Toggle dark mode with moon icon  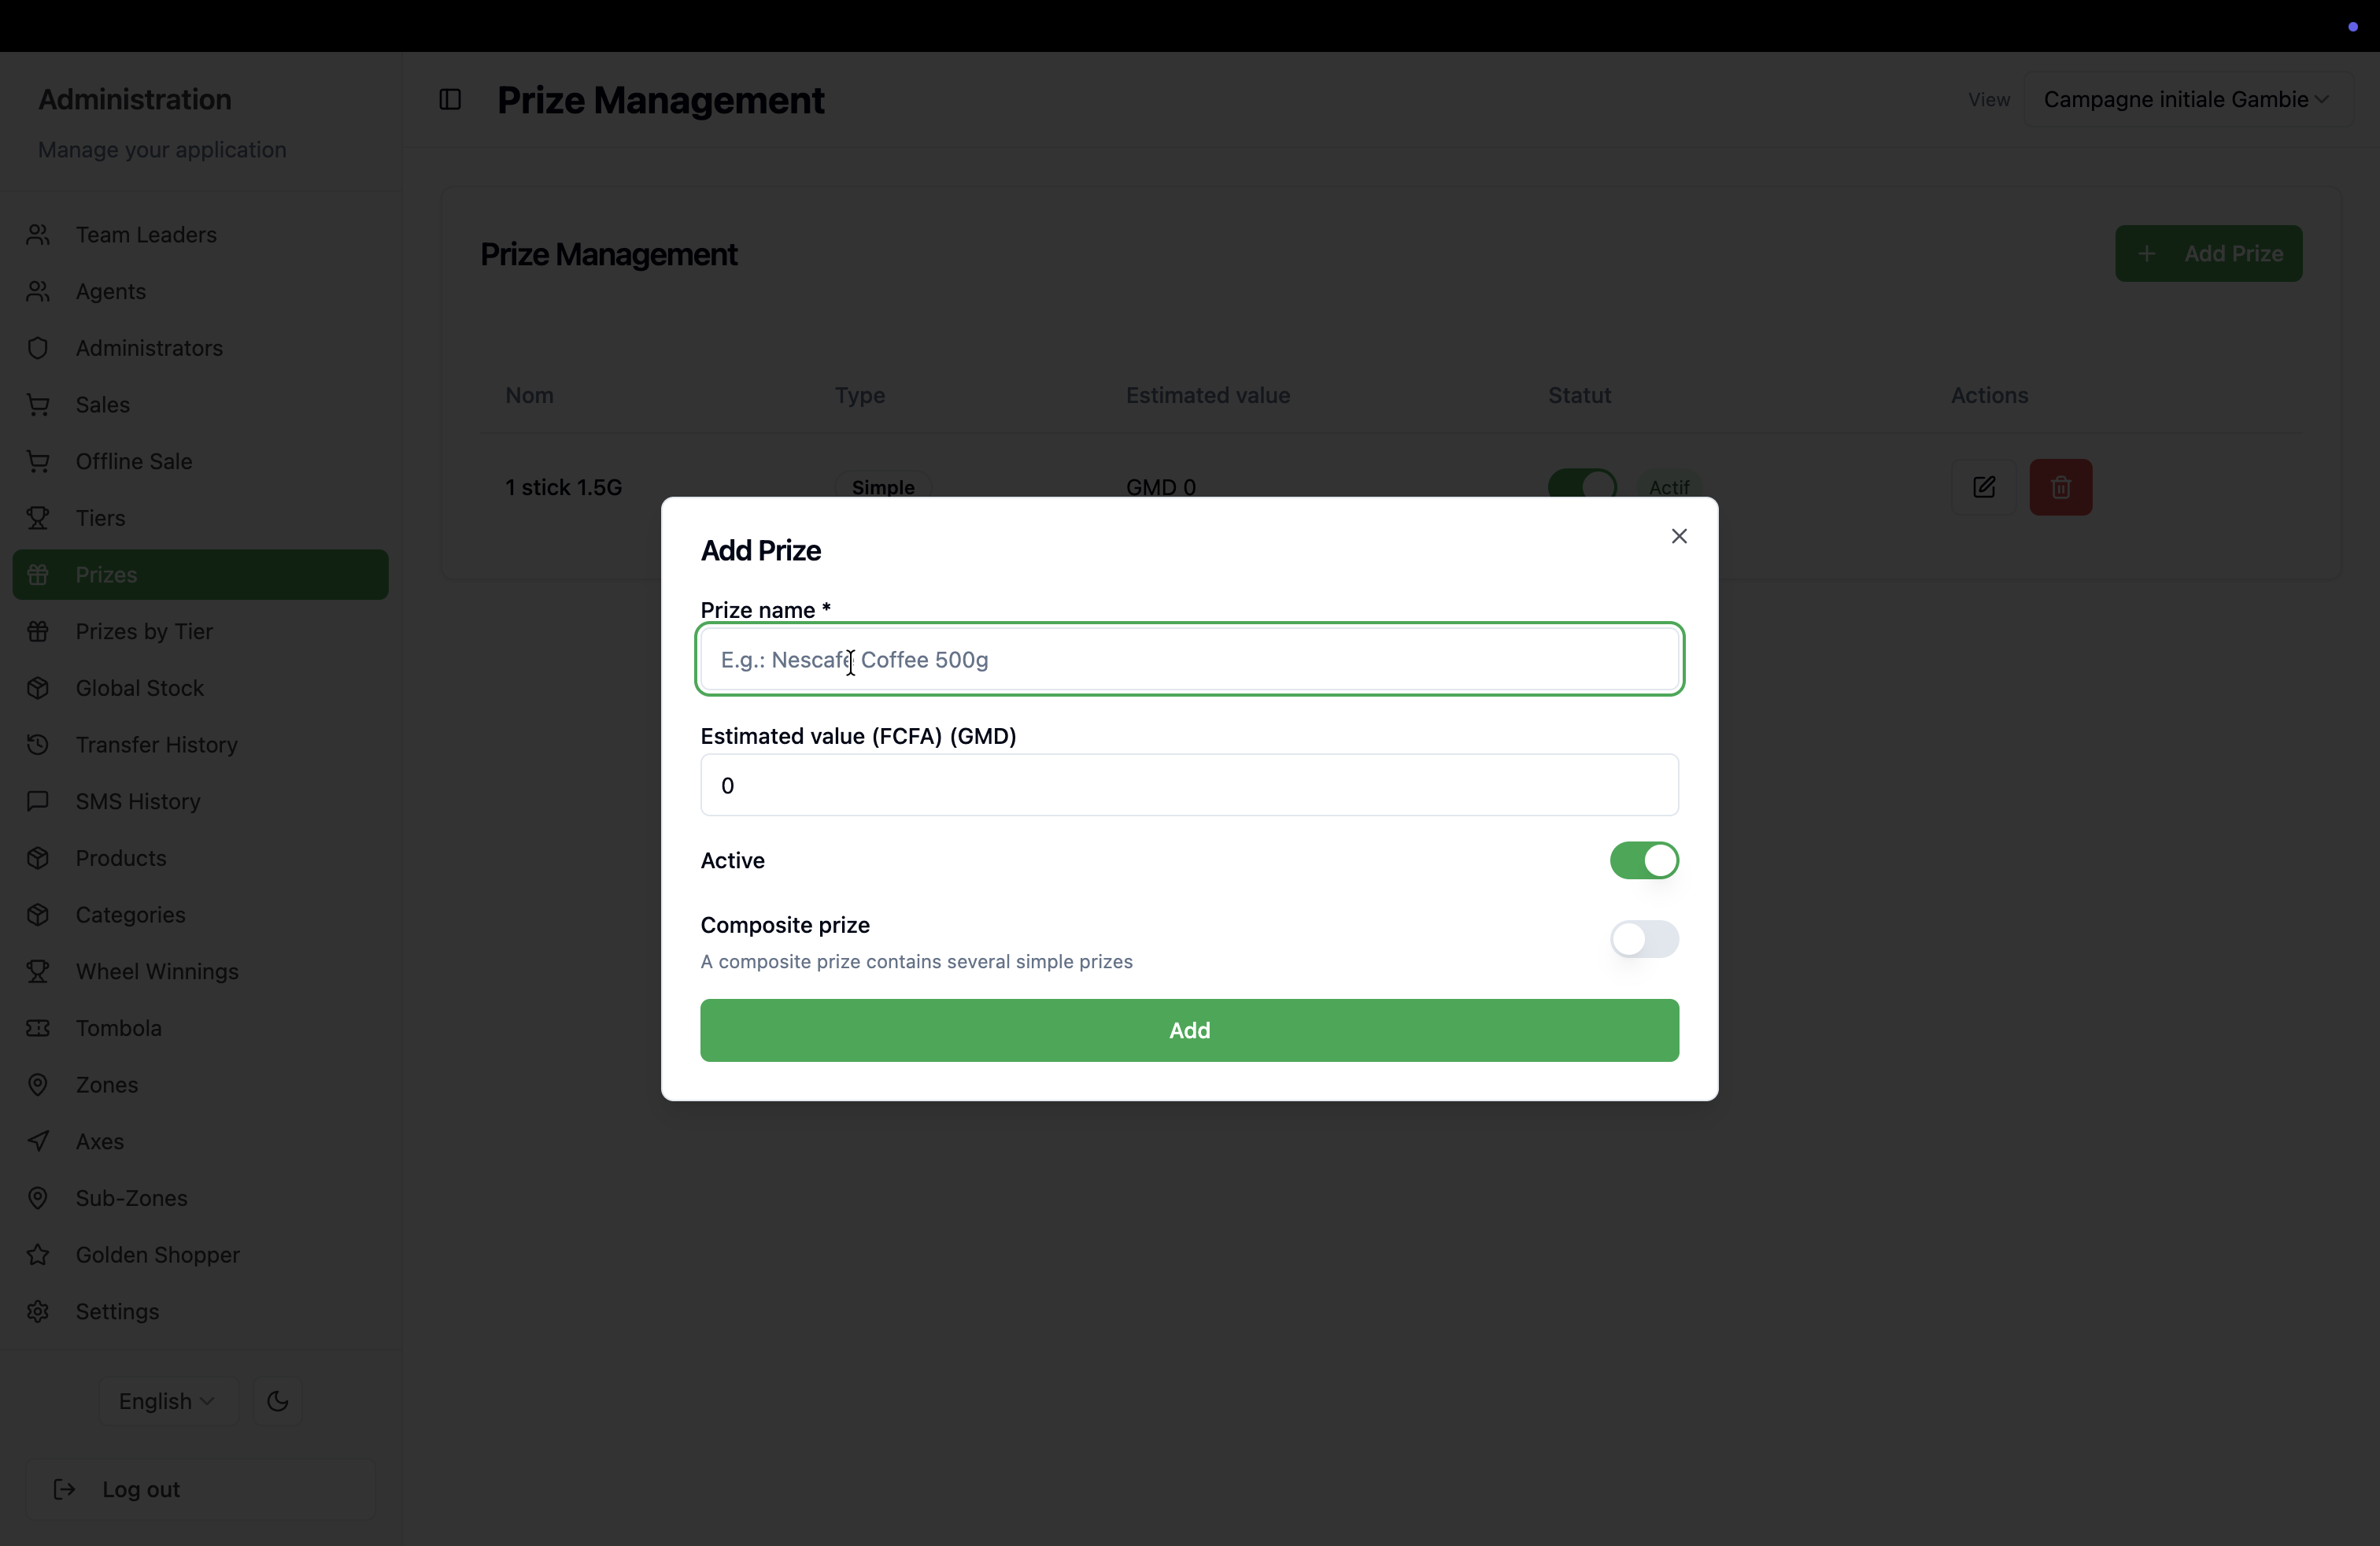[278, 1401]
